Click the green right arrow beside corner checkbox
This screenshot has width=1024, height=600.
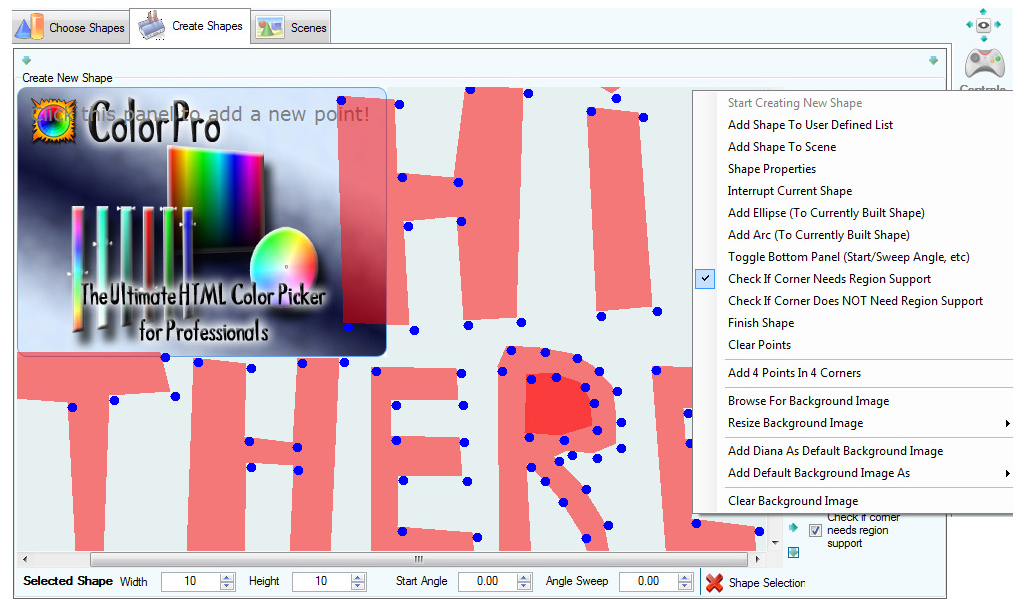[x=793, y=528]
